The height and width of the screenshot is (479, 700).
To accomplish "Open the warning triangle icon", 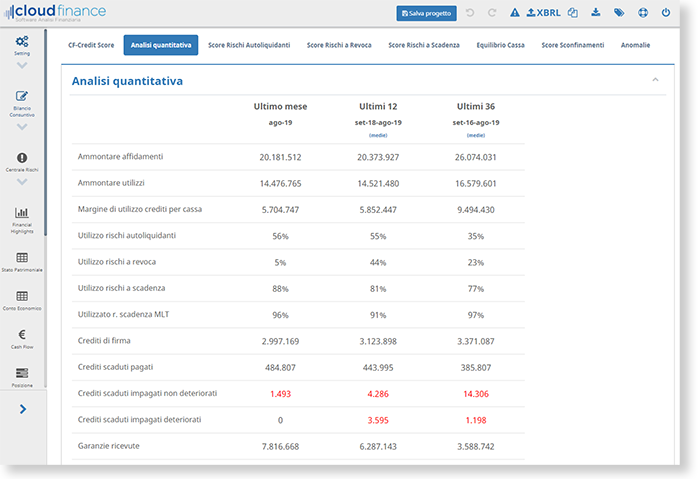I will coord(515,12).
